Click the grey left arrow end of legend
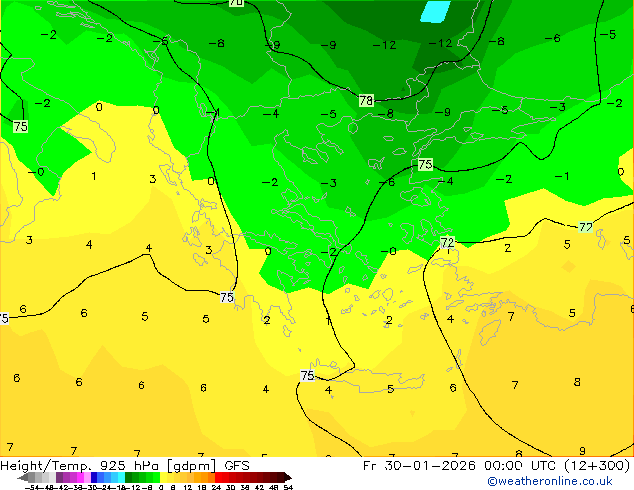 (23, 478)
